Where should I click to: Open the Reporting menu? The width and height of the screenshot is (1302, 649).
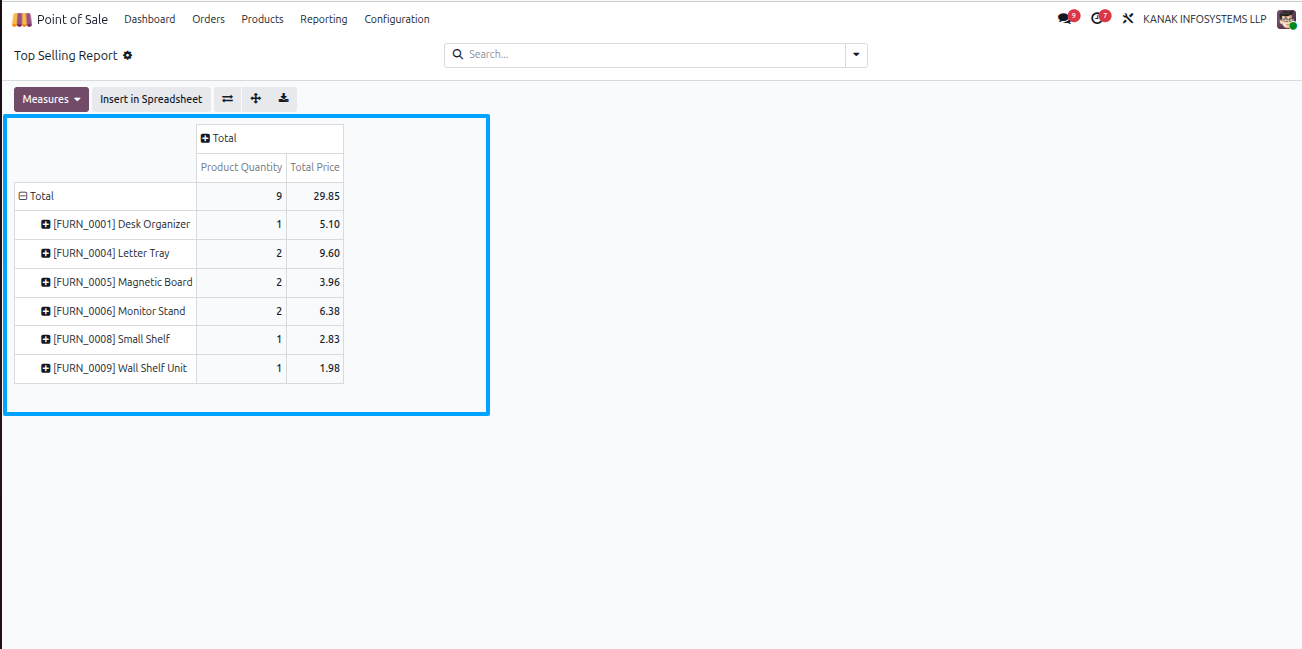coord(324,19)
